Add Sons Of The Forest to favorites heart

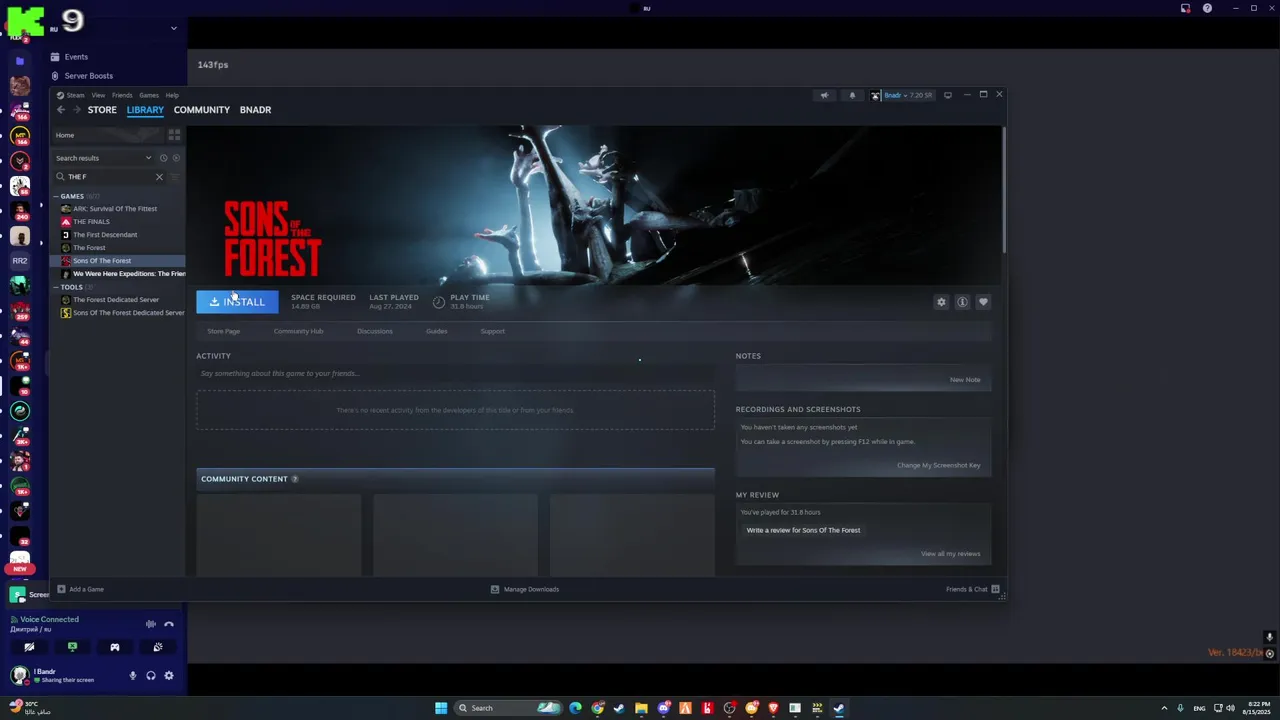tap(983, 302)
